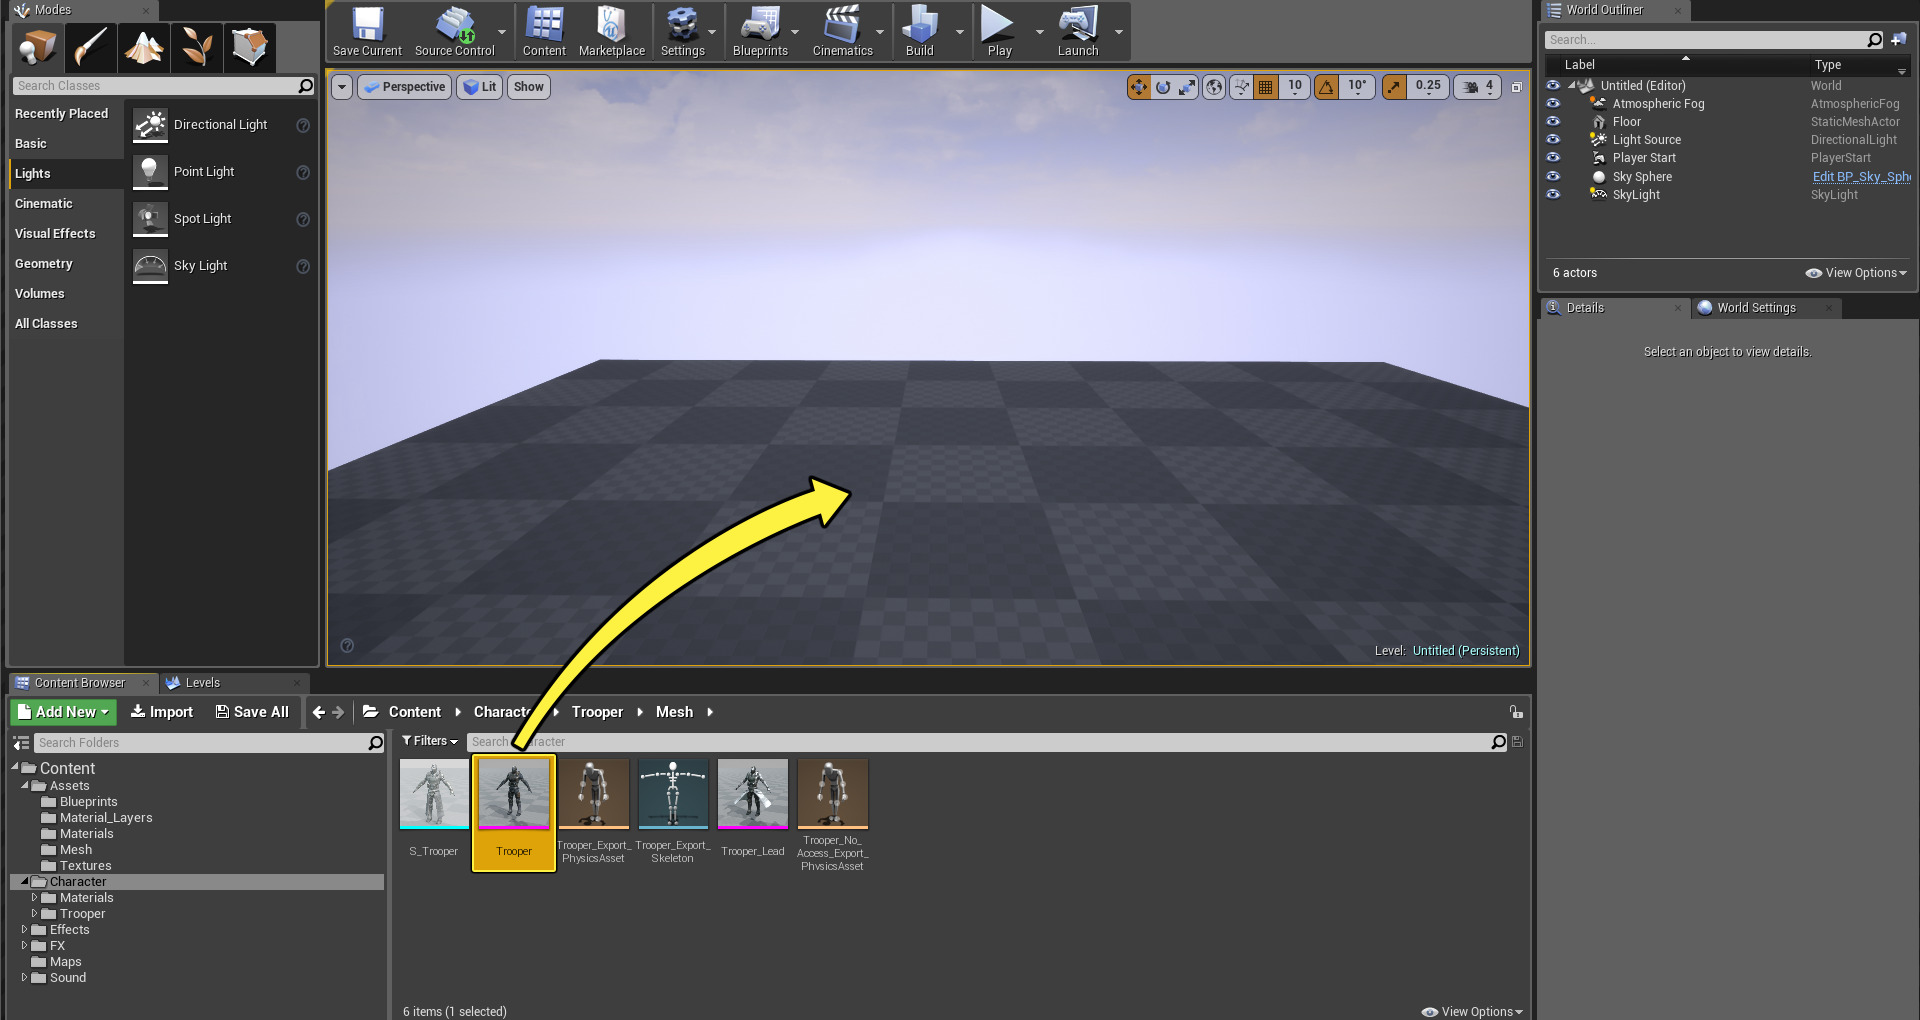Expand the Effects folder in the tree

(25, 930)
